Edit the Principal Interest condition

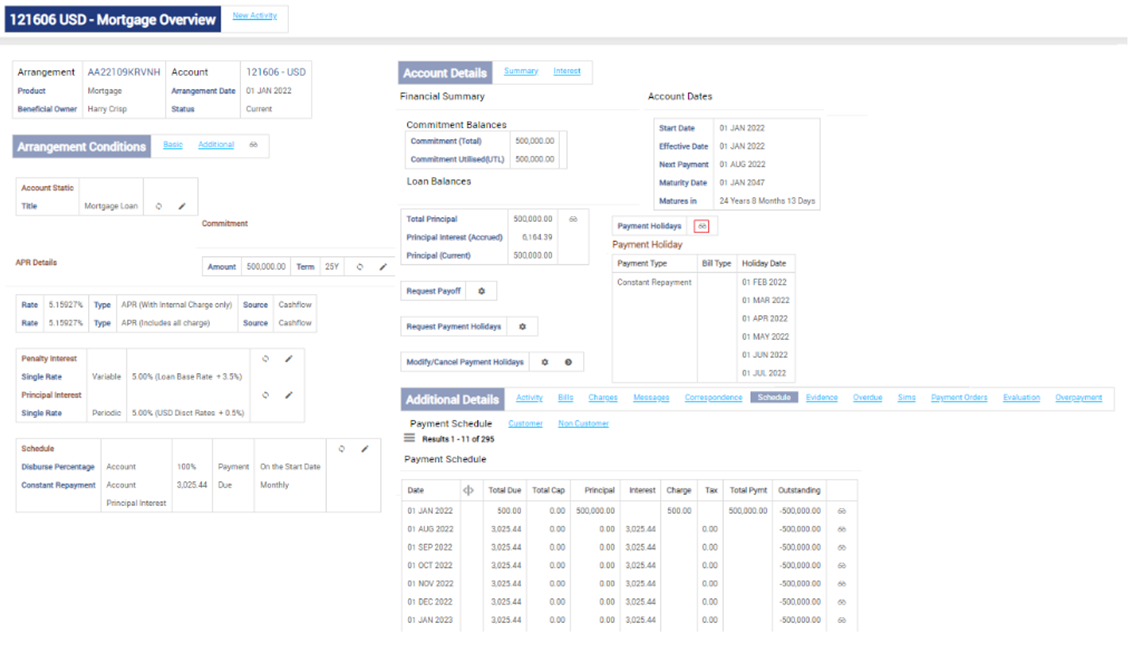click(x=289, y=395)
